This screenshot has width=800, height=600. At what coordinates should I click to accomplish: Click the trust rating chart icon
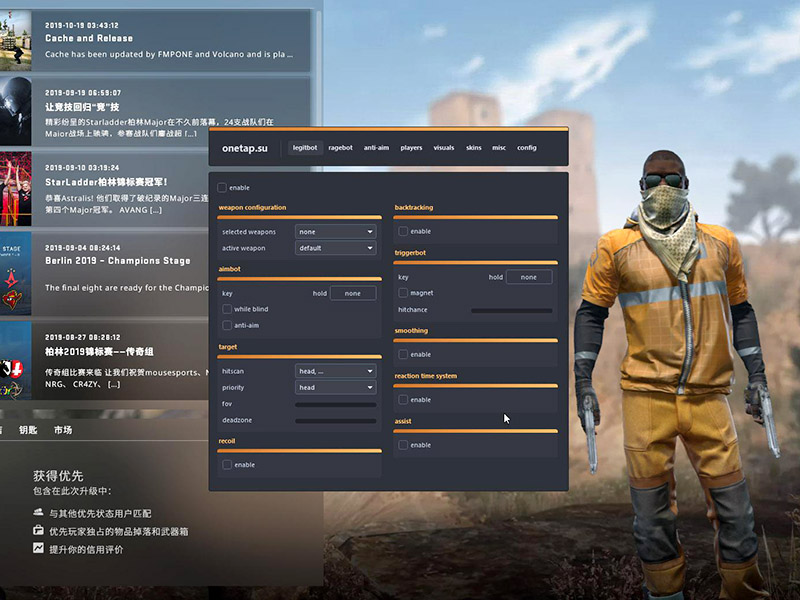click(x=38, y=548)
